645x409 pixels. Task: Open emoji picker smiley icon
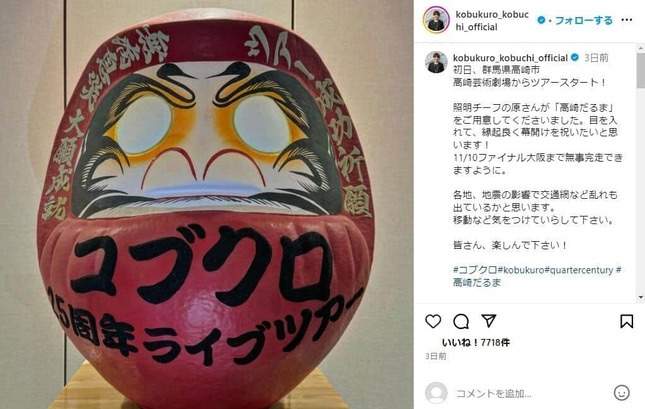[622, 393]
